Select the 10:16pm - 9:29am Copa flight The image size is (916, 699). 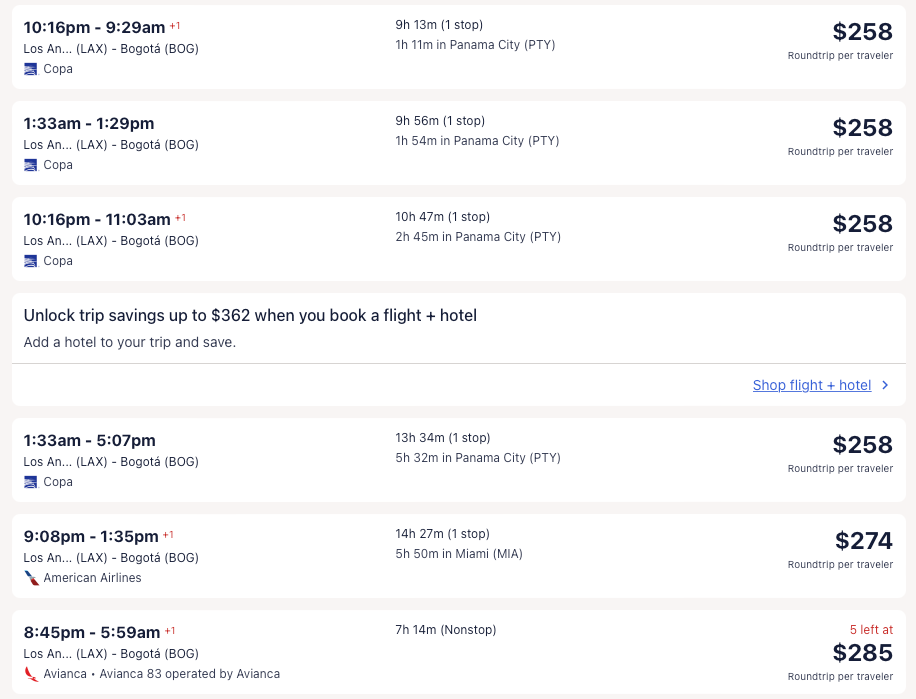coord(95,28)
